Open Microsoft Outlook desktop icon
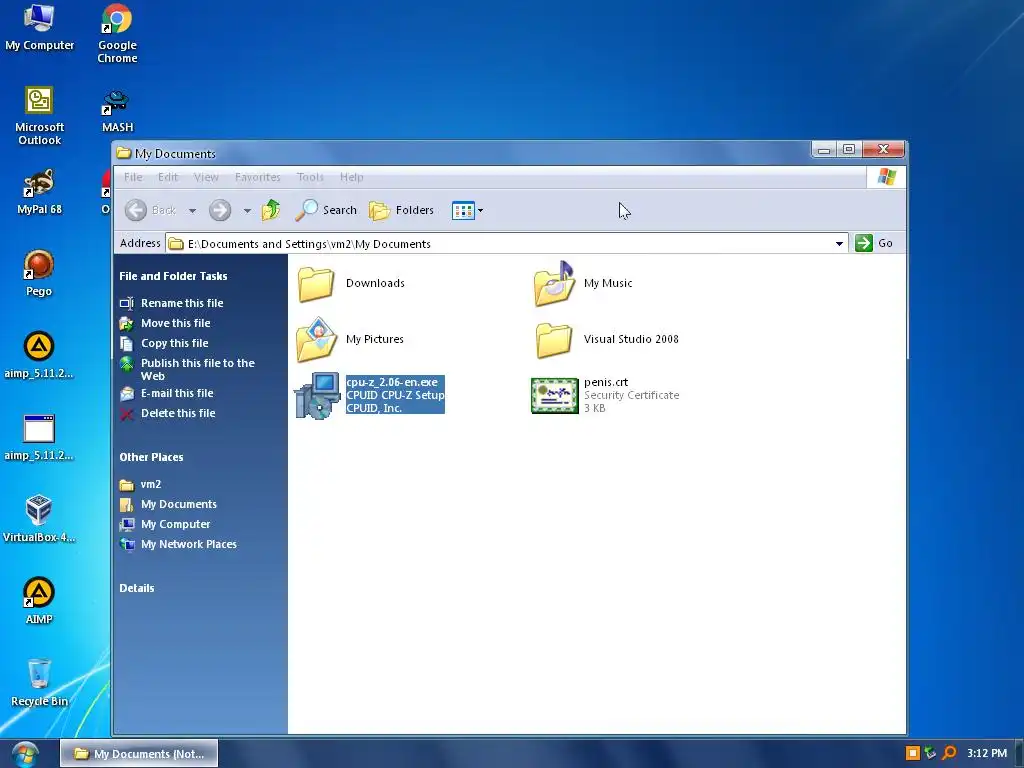This screenshot has height=768, width=1024. [x=39, y=116]
